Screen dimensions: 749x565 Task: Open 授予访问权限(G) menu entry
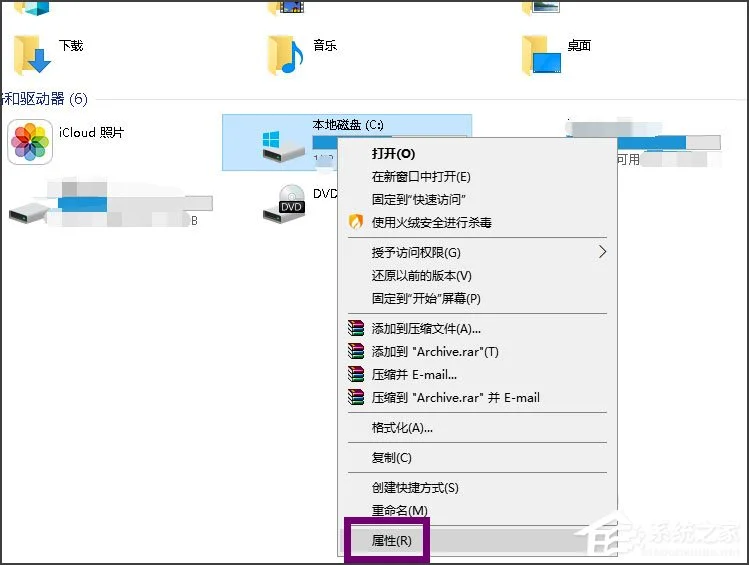(x=477, y=252)
